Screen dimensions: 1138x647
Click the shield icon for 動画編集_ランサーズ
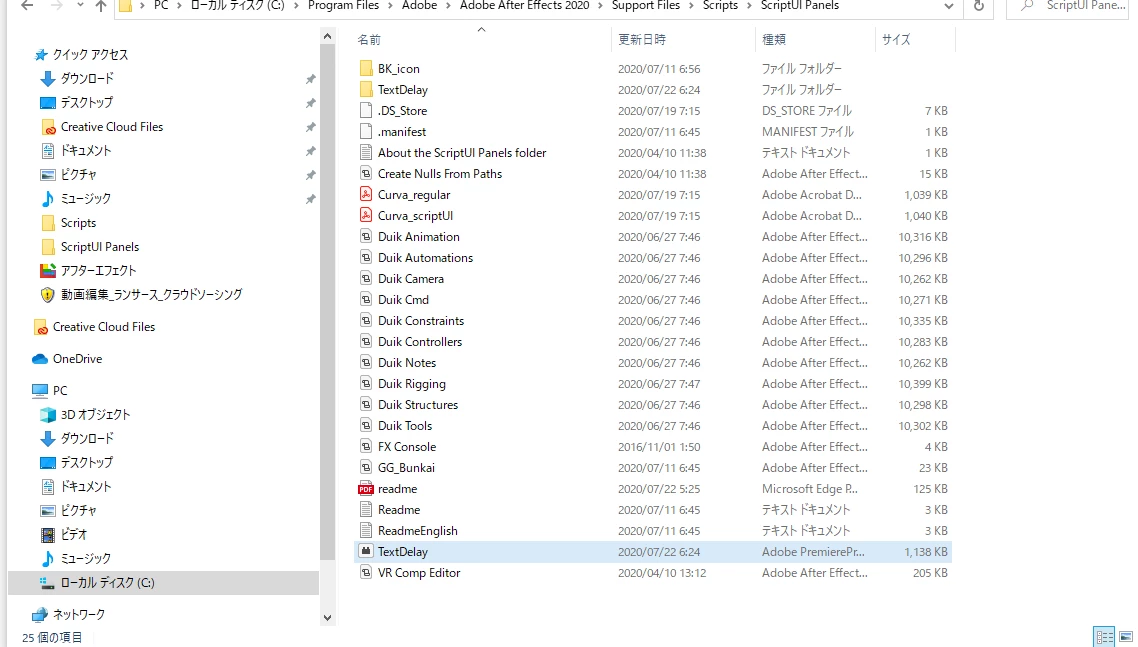point(48,295)
